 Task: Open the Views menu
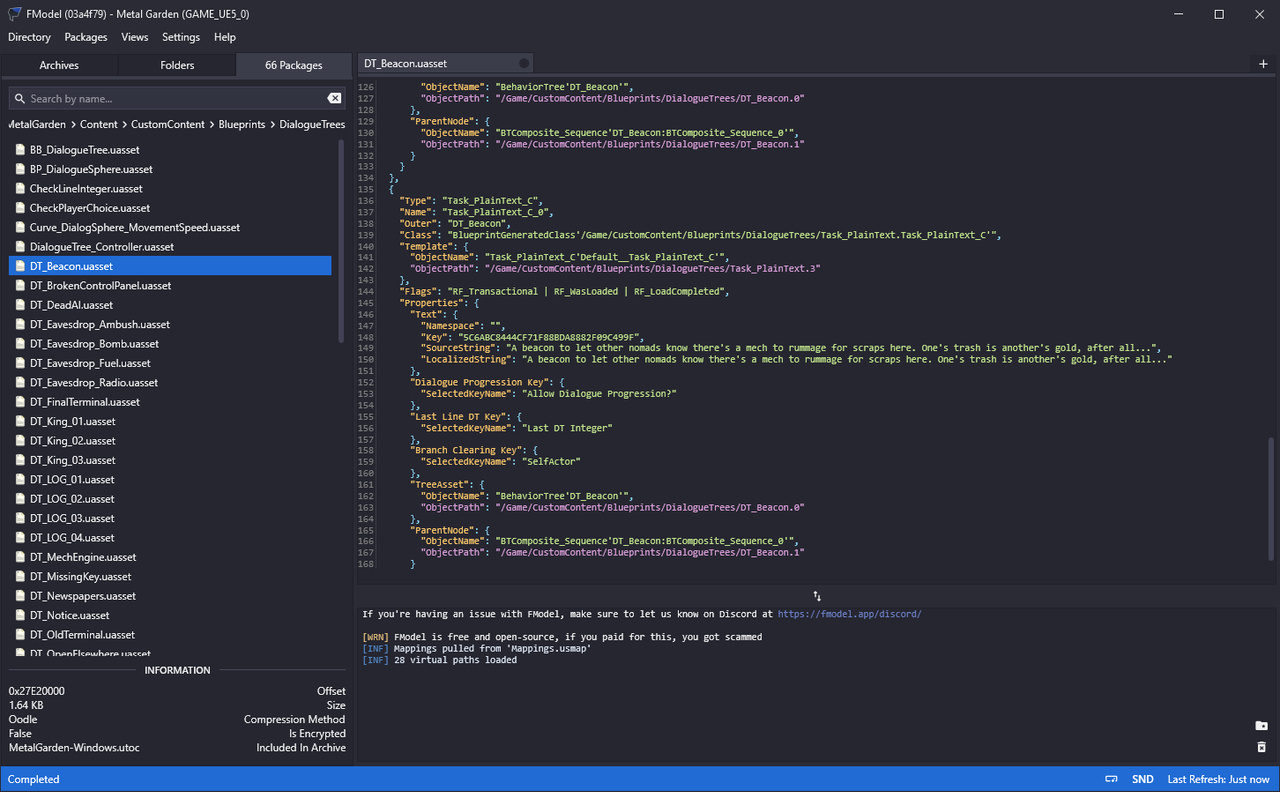(135, 37)
